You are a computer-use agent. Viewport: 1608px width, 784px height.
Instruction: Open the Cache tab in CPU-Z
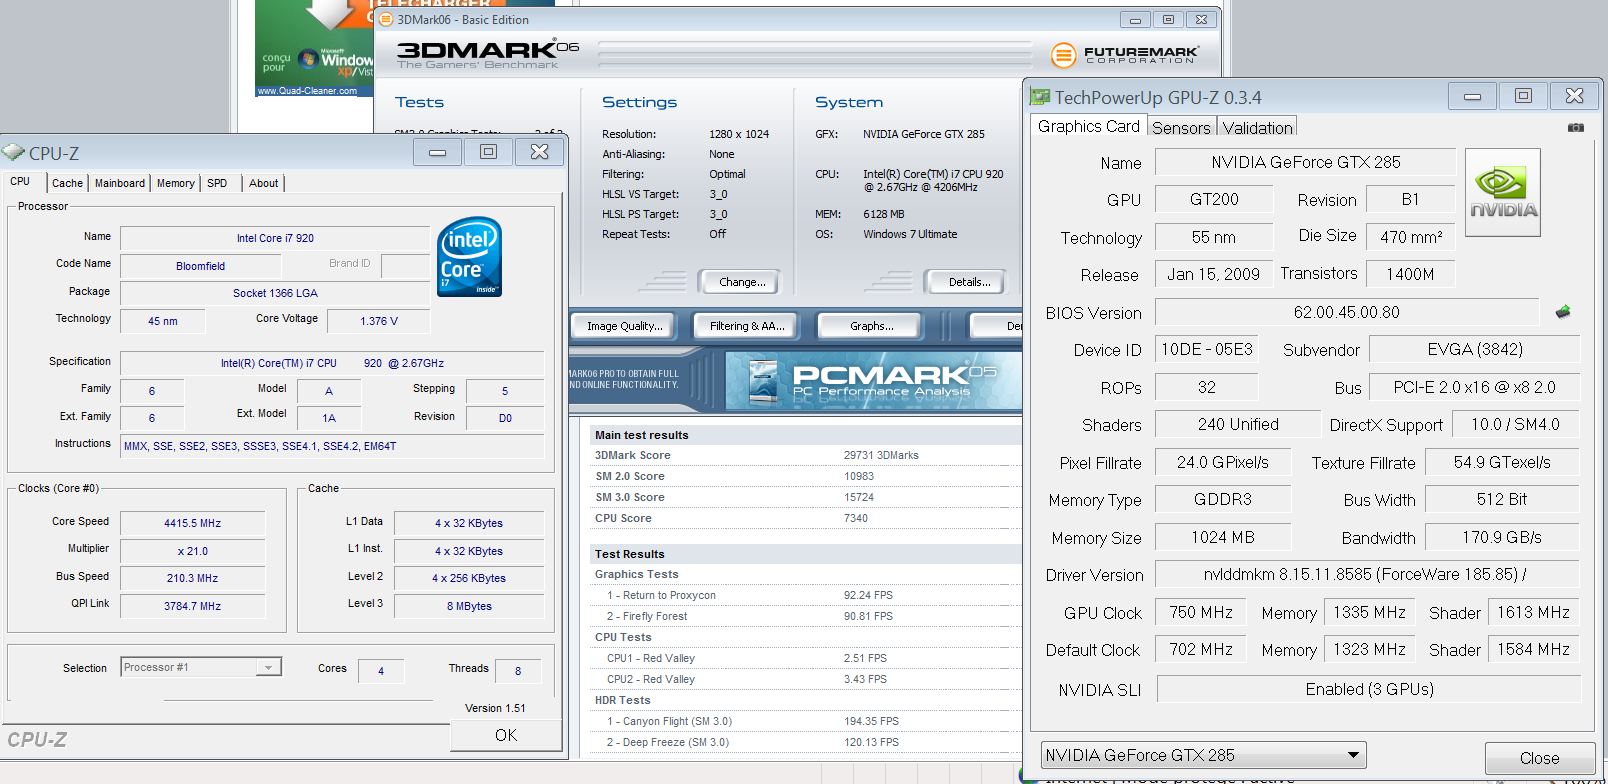[x=67, y=183]
